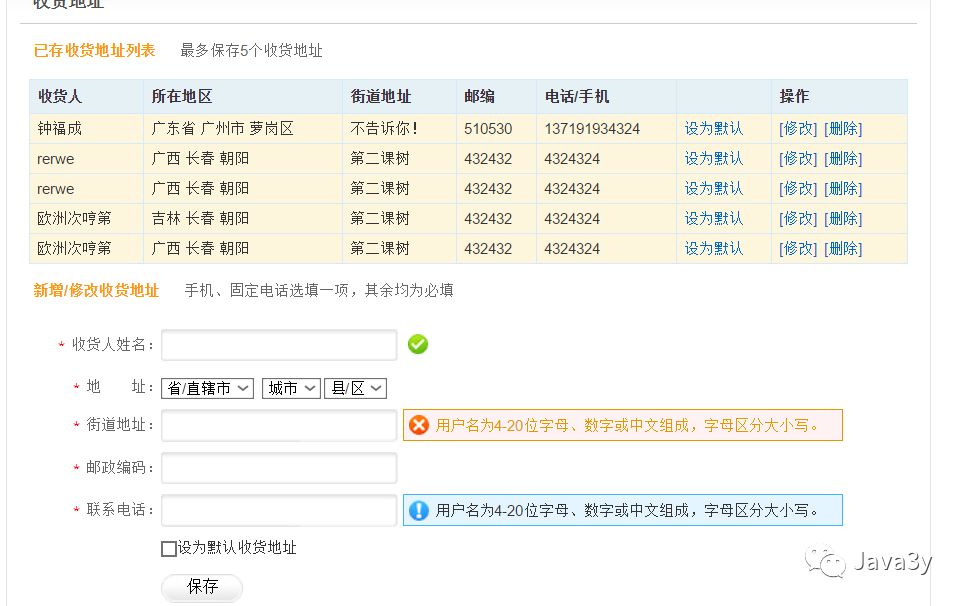This screenshot has width=964, height=606.
Task: Click the 已存收货地址列表 heading
Action: 94,50
